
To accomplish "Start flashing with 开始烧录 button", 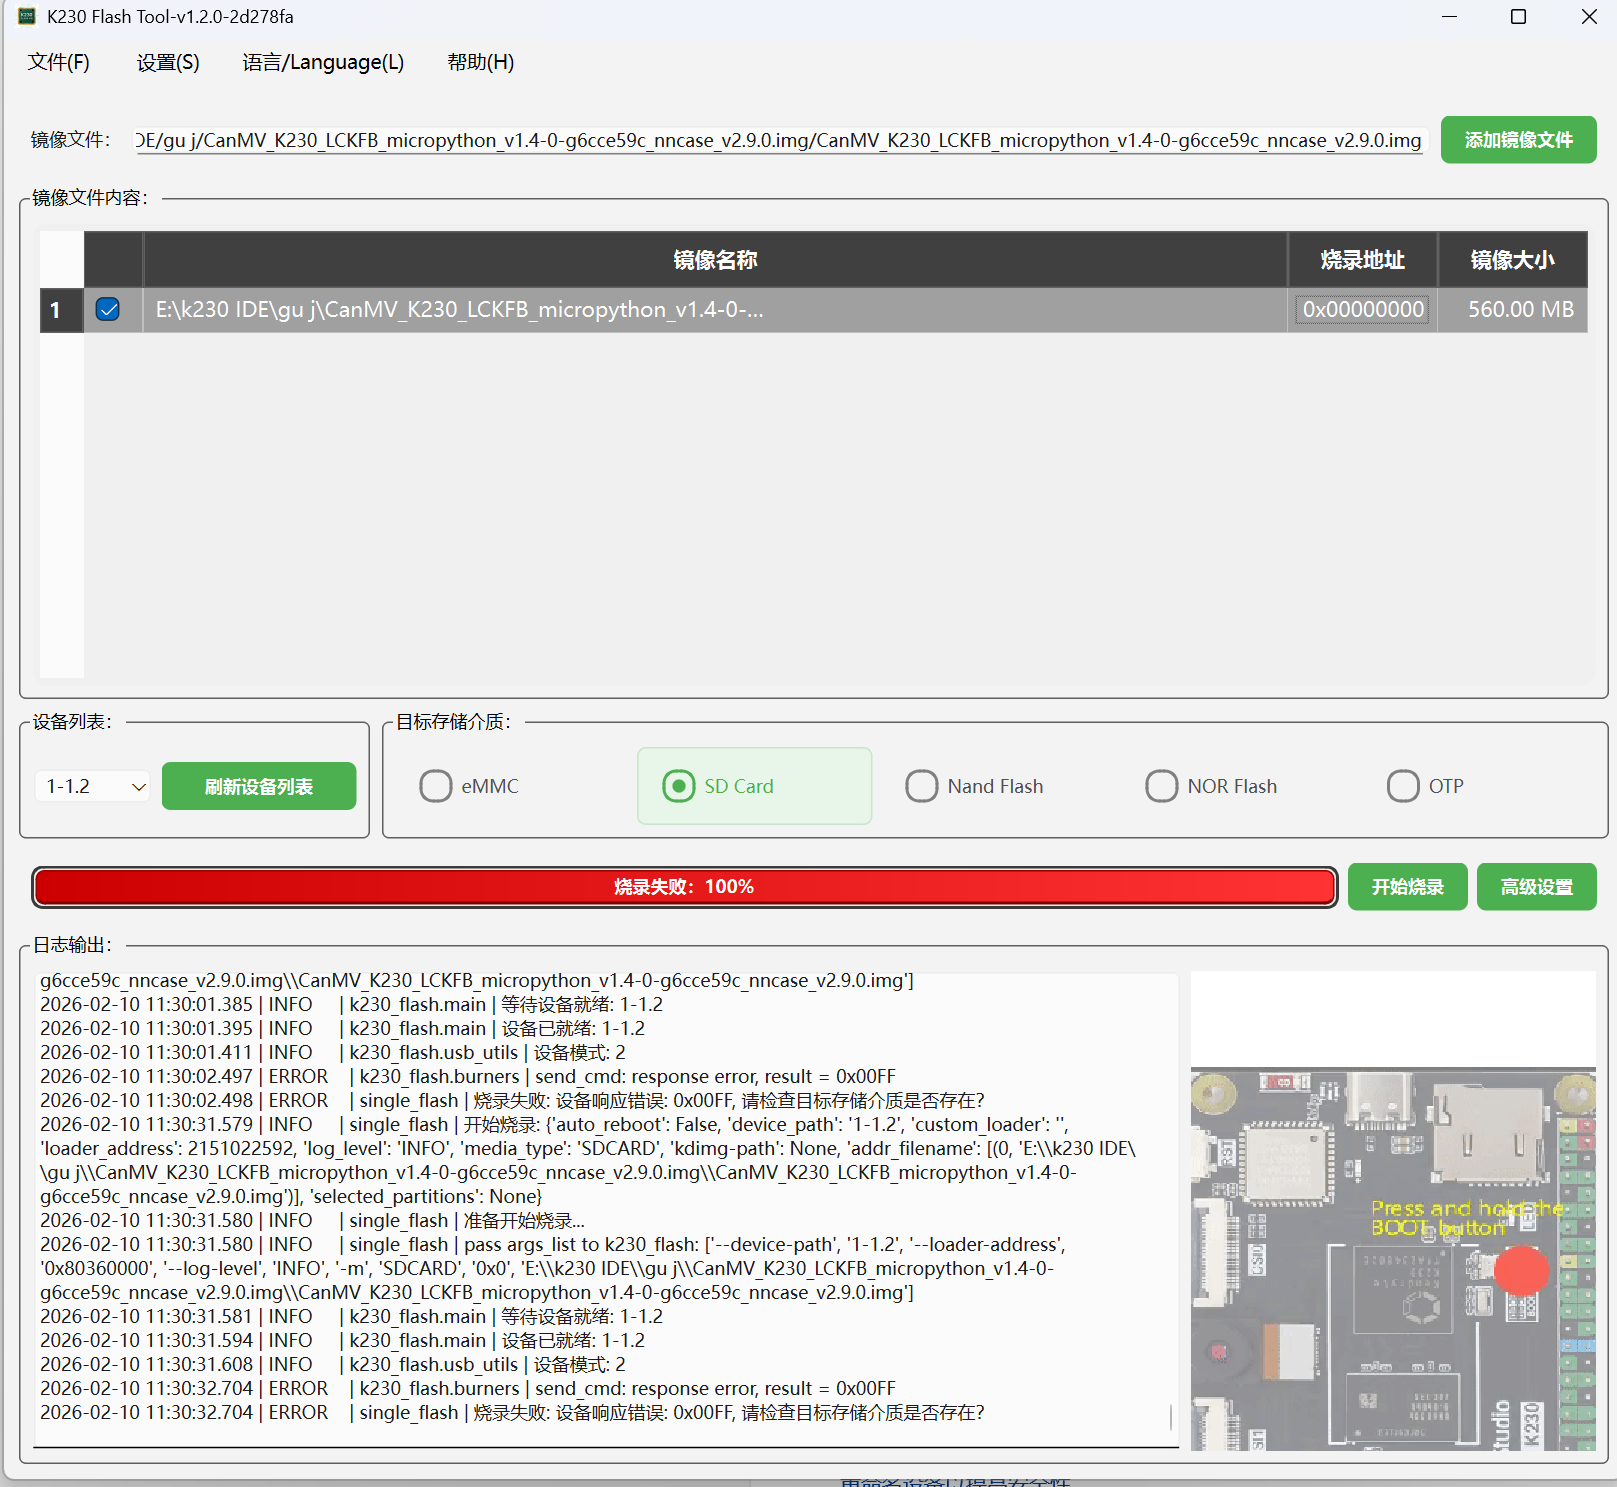I will (1407, 887).
